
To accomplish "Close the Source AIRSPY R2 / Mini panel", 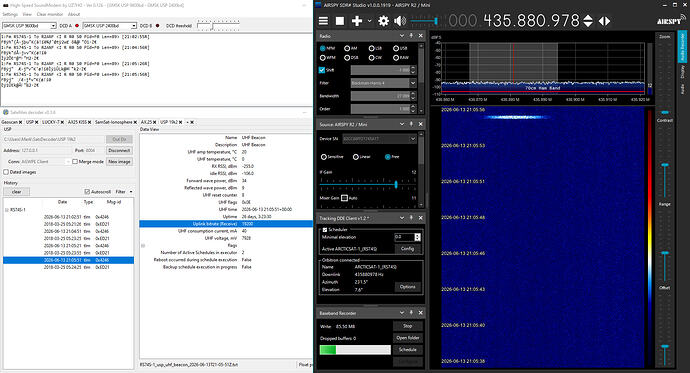I will coord(420,124).
